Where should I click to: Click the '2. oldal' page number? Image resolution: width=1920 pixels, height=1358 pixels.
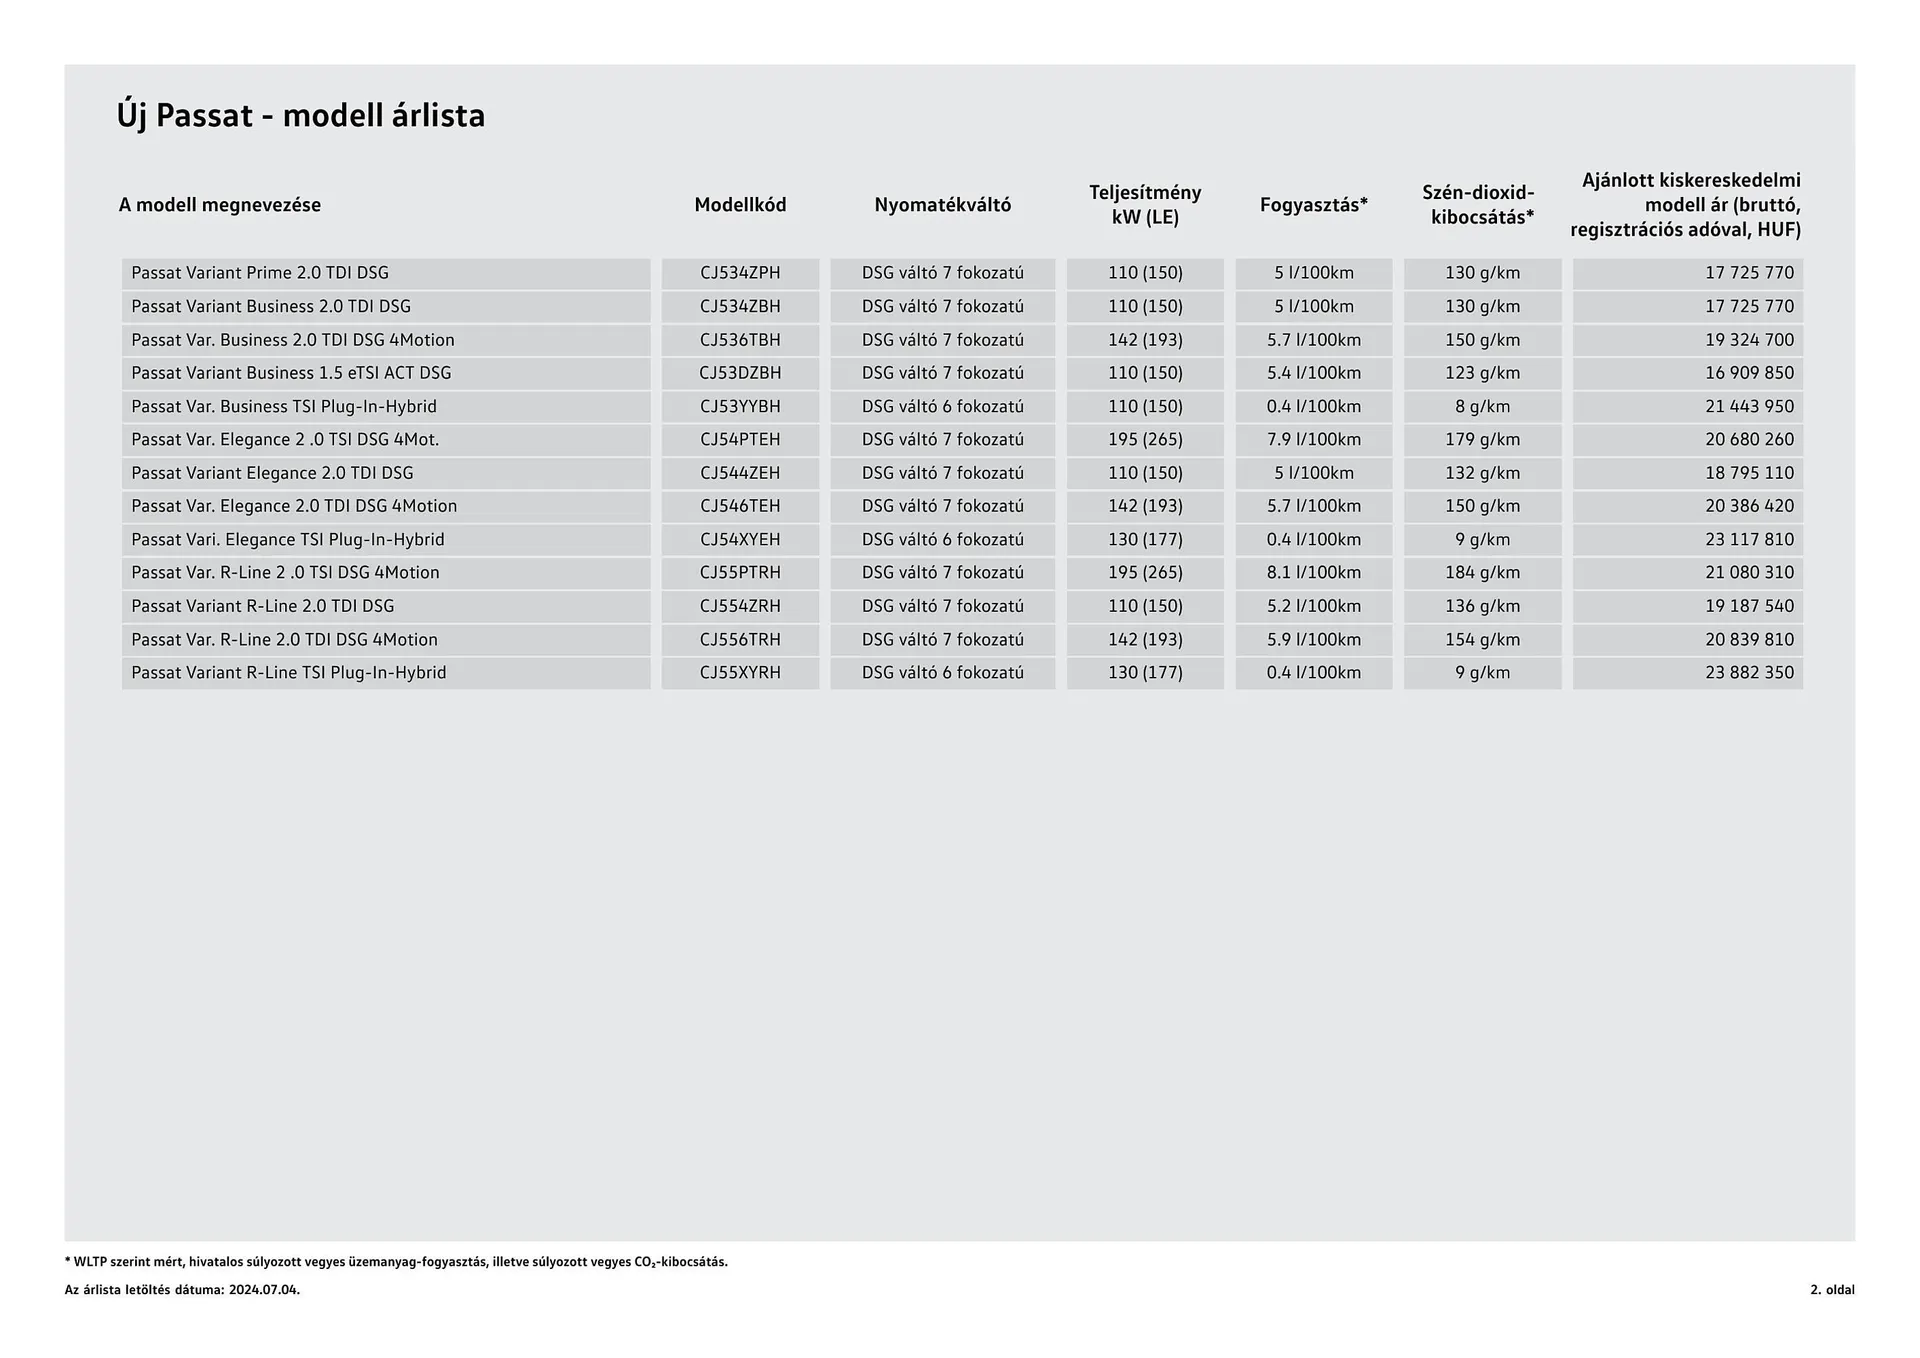tap(1831, 1290)
